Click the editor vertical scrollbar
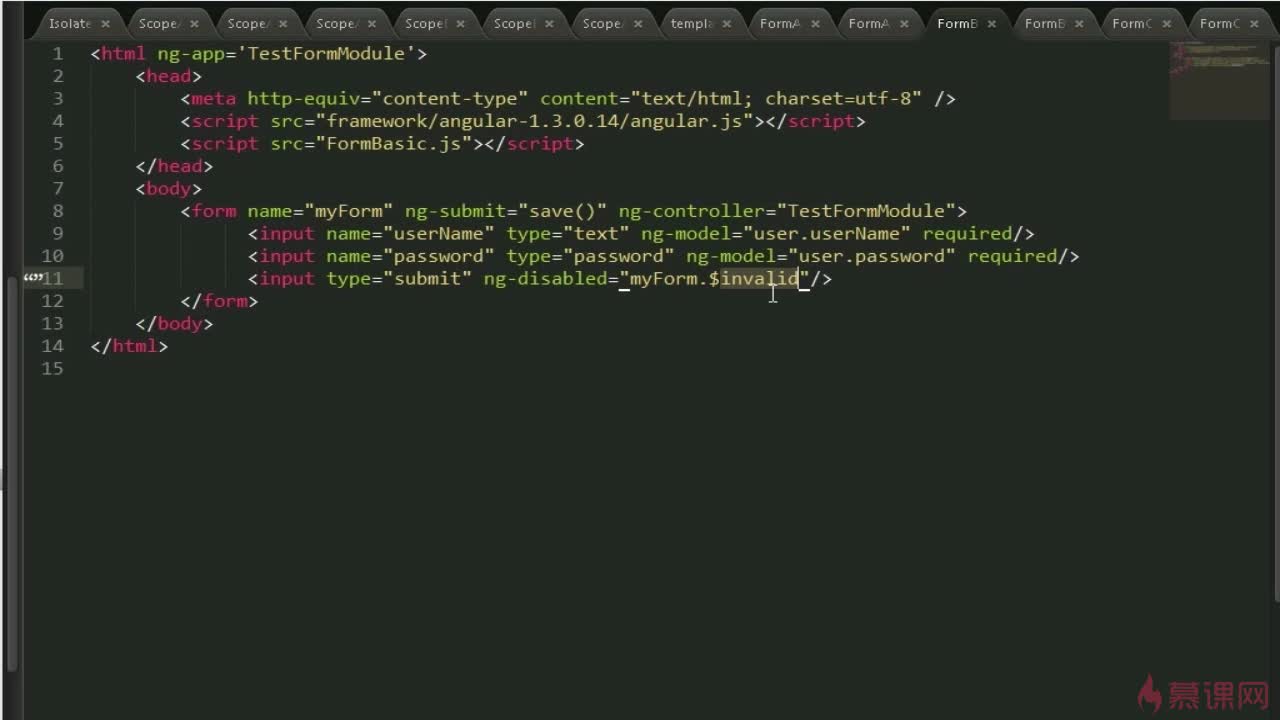 1275,320
